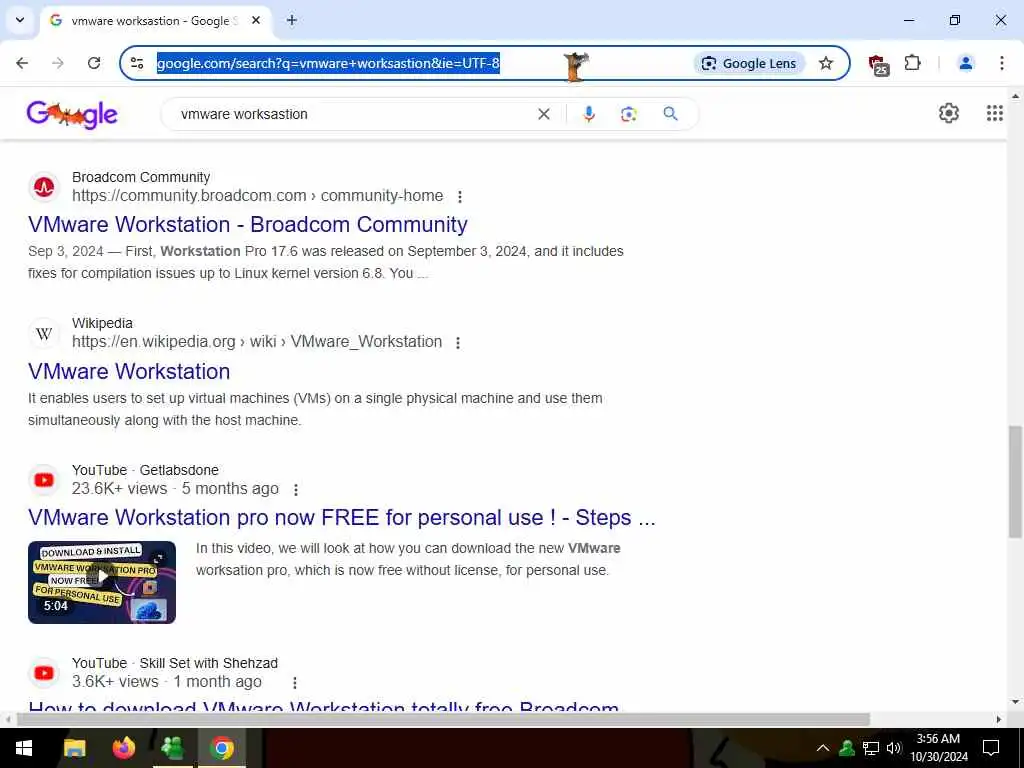The width and height of the screenshot is (1024, 768).
Task: Click the address bar URL
Action: click(328, 63)
